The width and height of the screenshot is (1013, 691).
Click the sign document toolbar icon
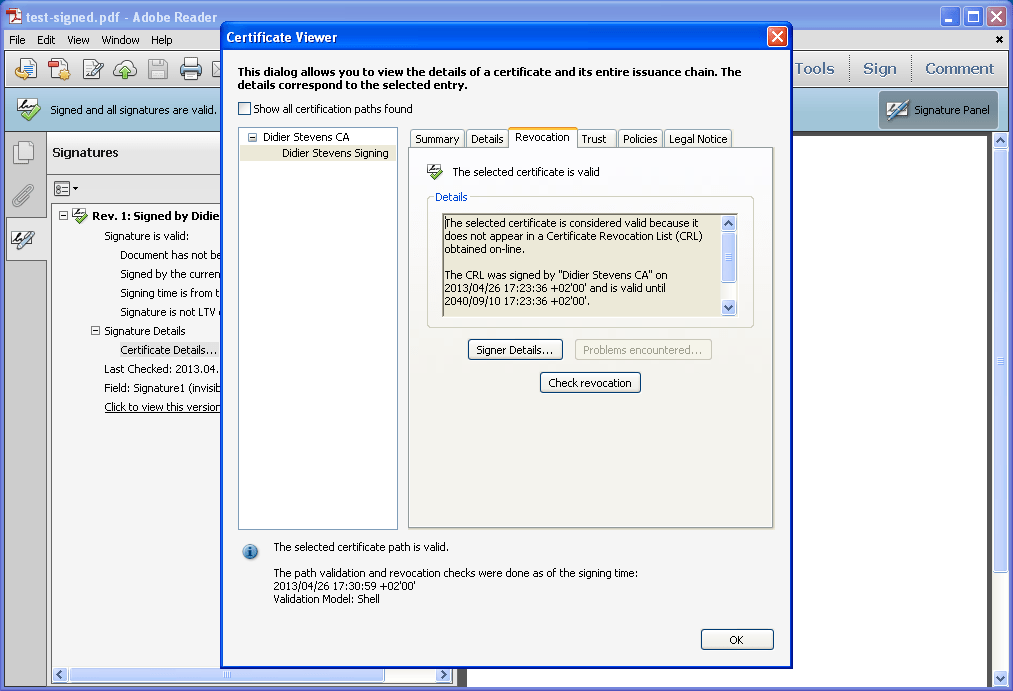(x=93, y=69)
